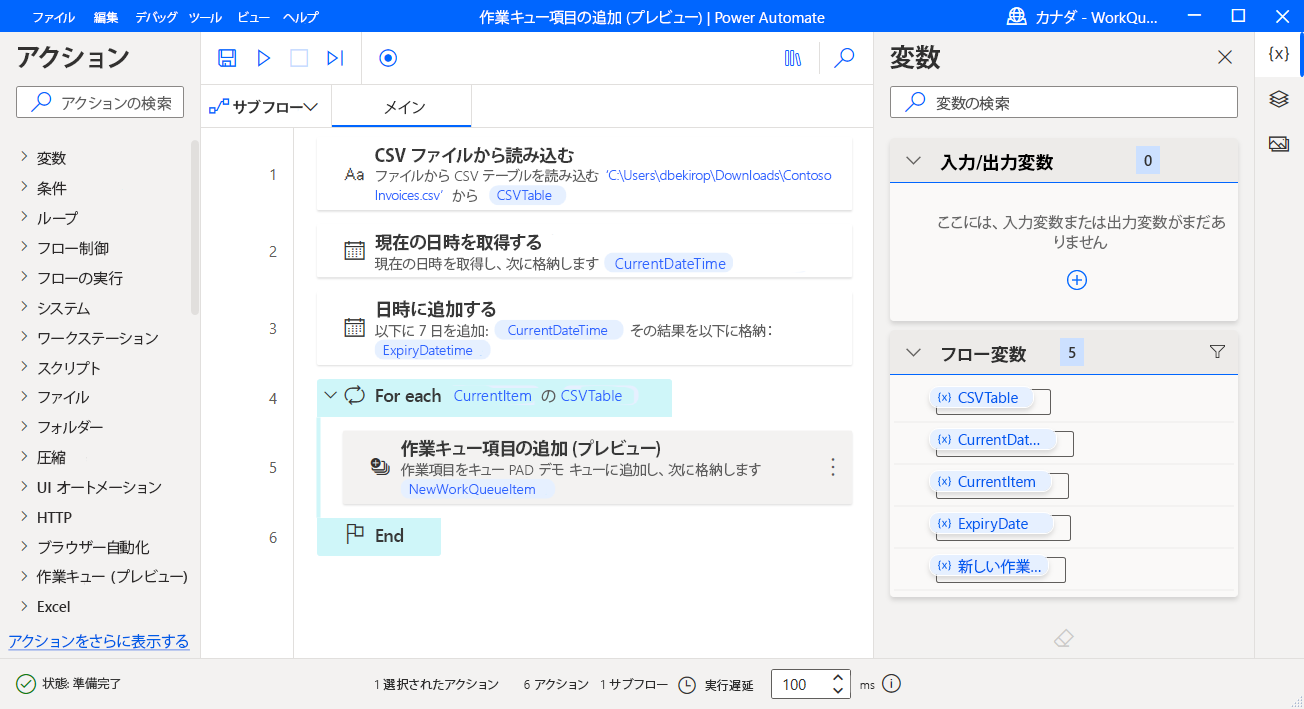The width and height of the screenshot is (1304, 709).
Task: Expand the UI オートメーション action group
Action: point(24,487)
